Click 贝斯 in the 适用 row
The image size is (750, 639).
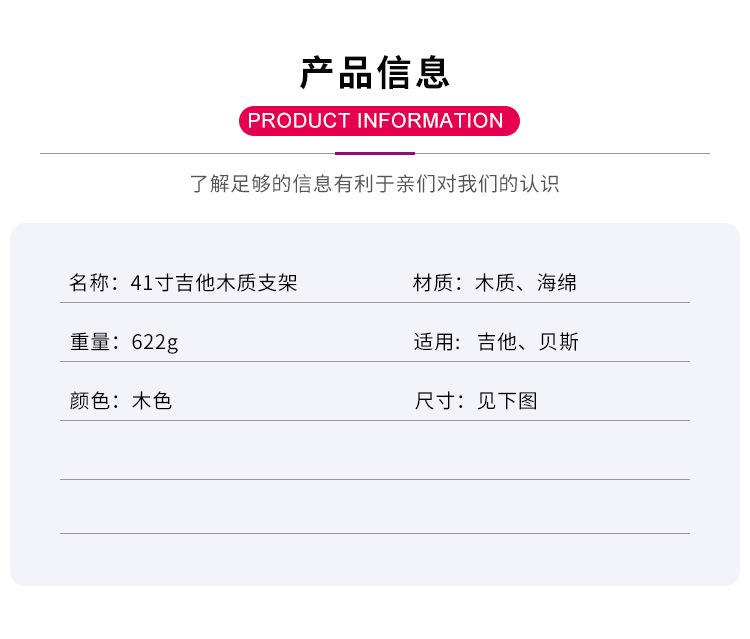[559, 342]
